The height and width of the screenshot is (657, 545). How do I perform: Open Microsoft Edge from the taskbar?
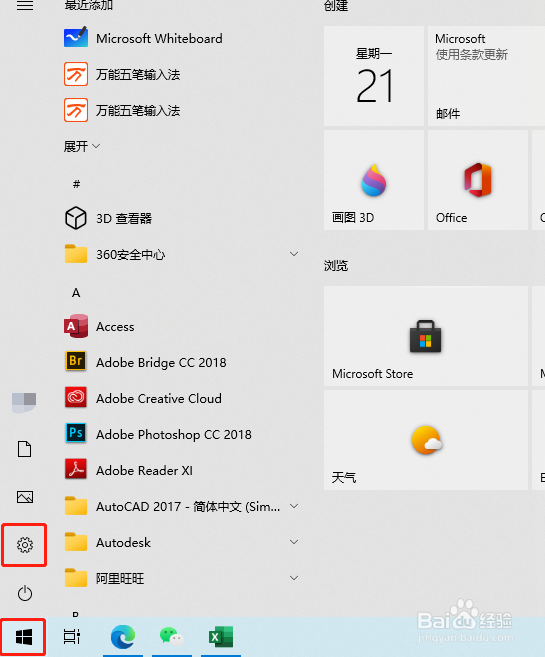point(123,637)
